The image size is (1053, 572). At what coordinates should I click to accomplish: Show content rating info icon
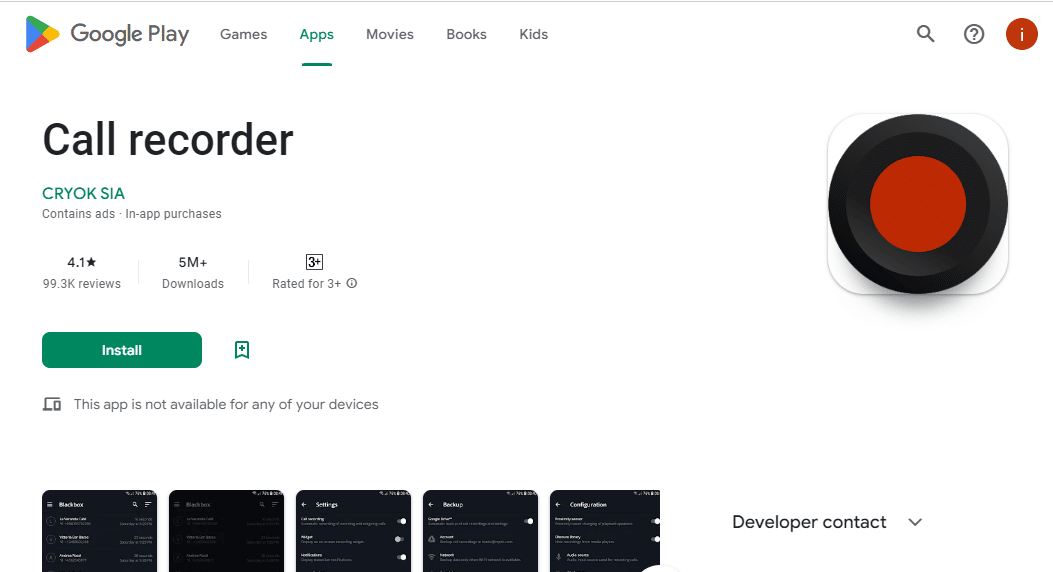coord(352,283)
